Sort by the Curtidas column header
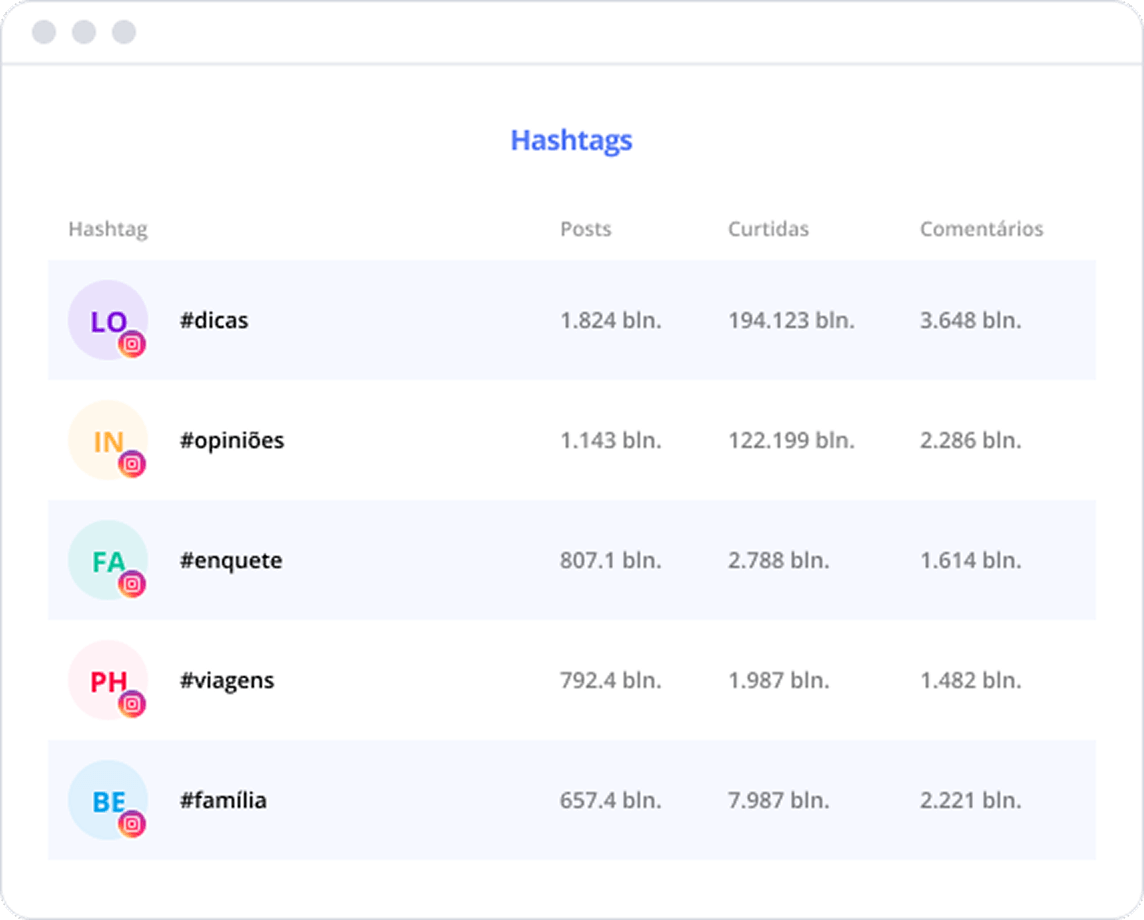The height and width of the screenshot is (920, 1144). (x=768, y=229)
